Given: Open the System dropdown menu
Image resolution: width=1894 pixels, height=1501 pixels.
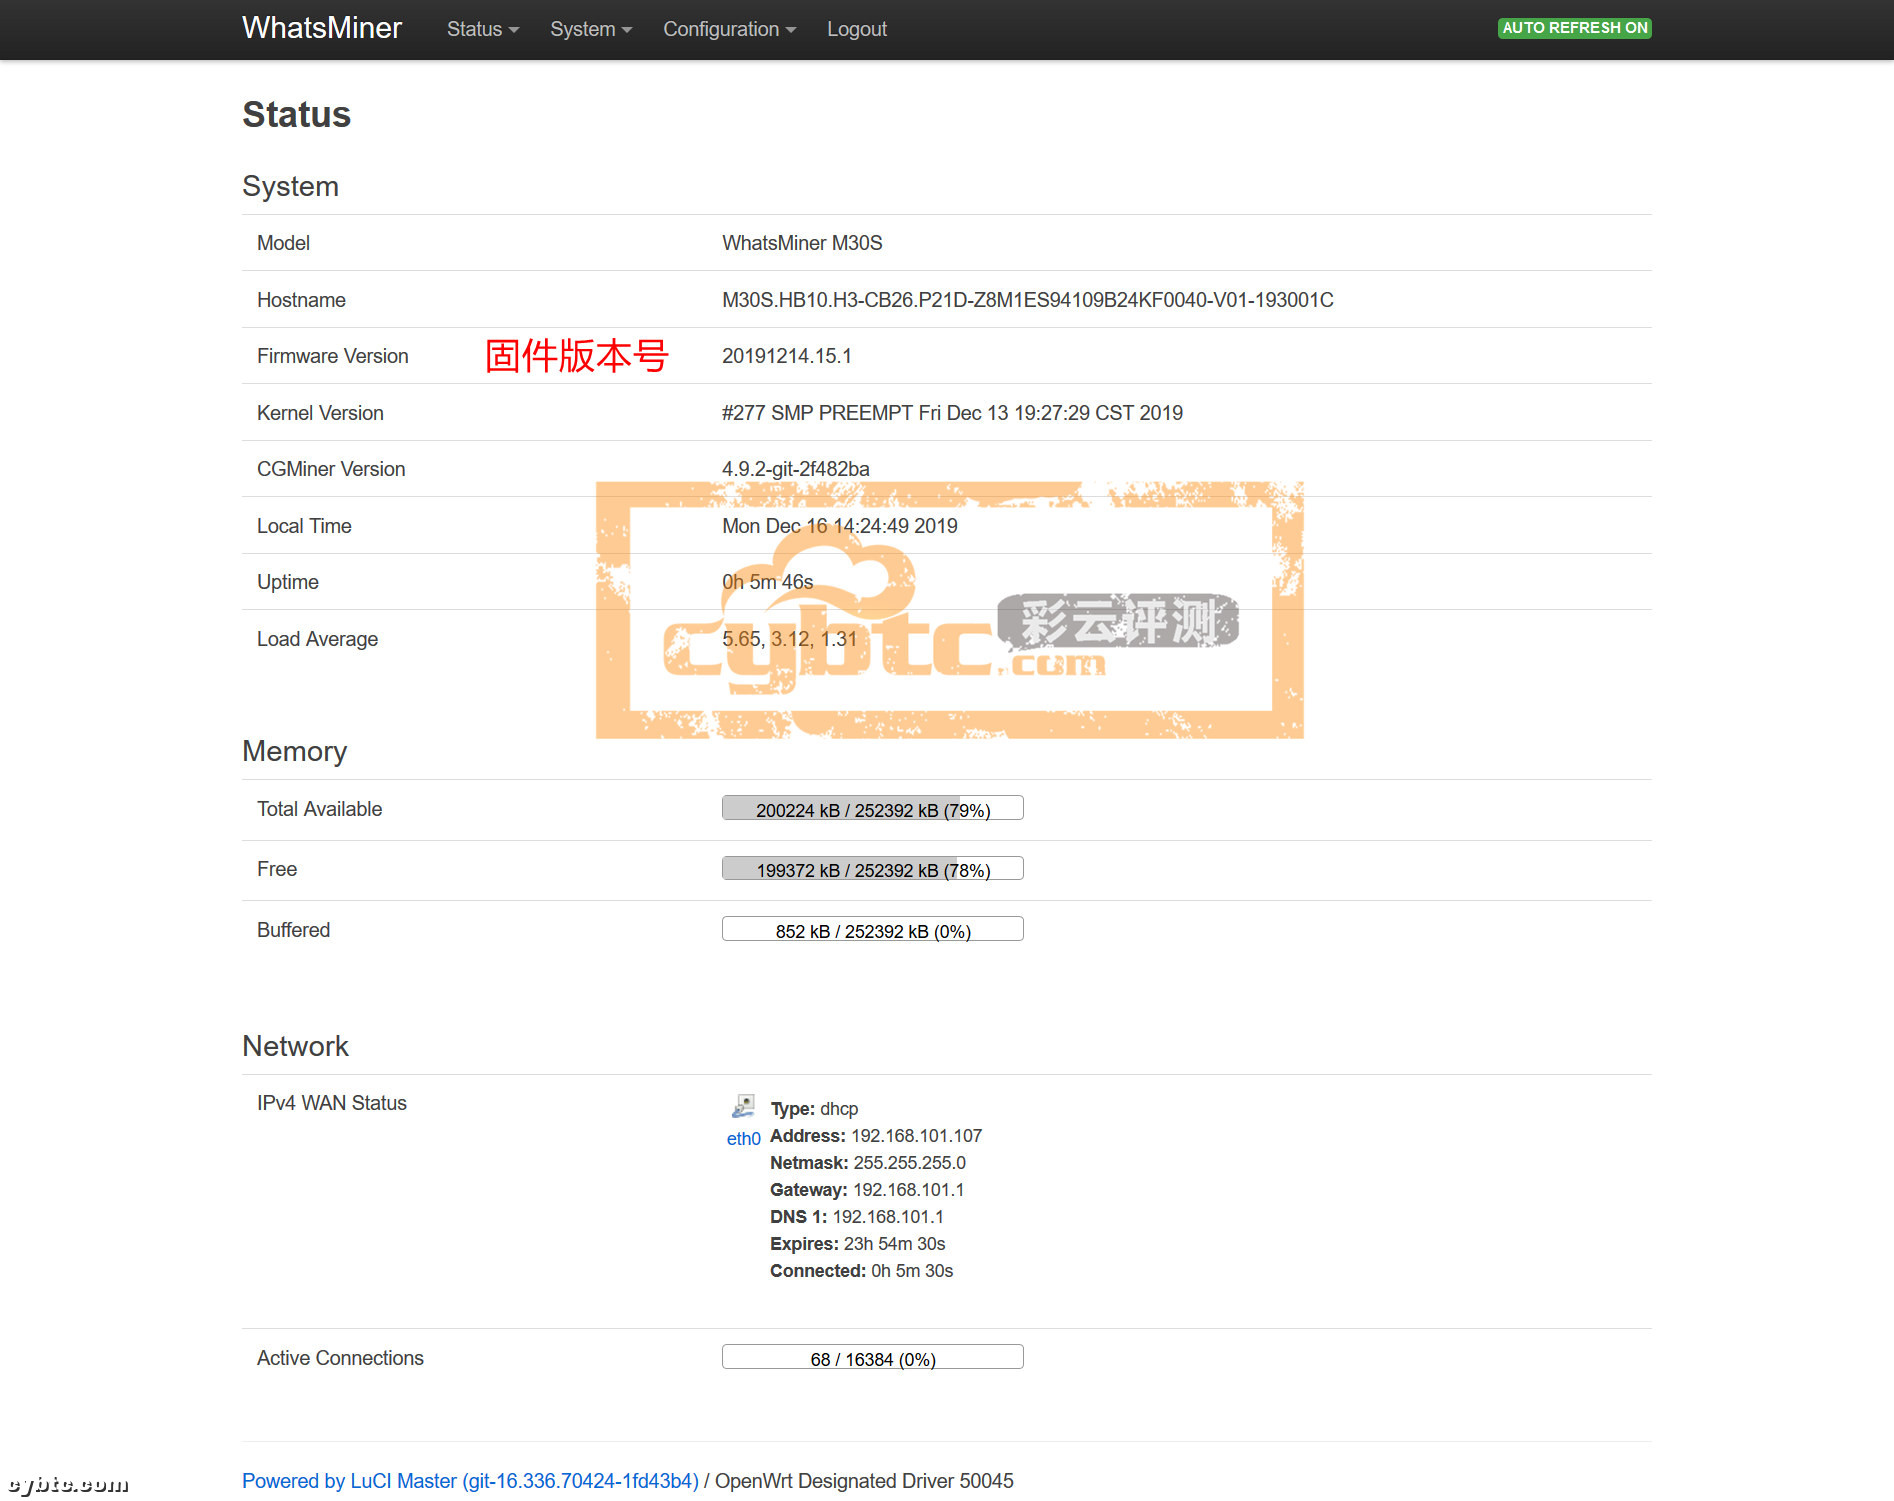Looking at the screenshot, I should 591,29.
